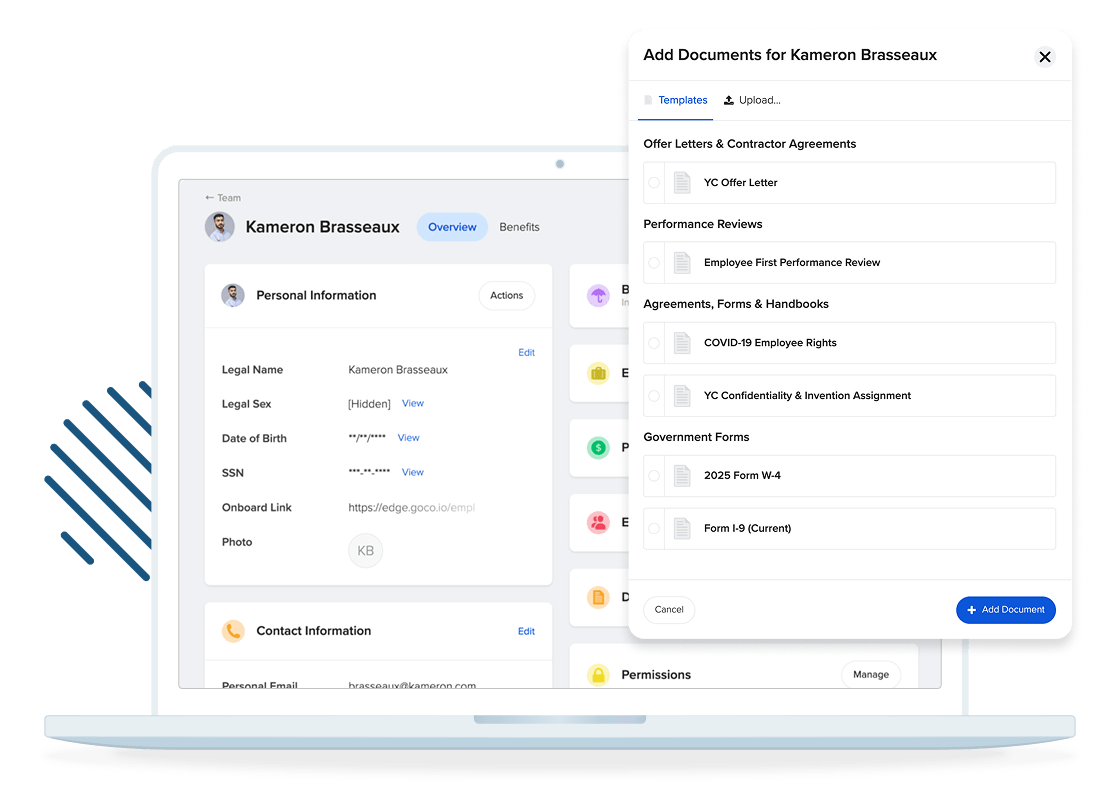Select the COVID-19 Employee Rights radio button
The width and height of the screenshot is (1120, 800).
tap(654, 343)
